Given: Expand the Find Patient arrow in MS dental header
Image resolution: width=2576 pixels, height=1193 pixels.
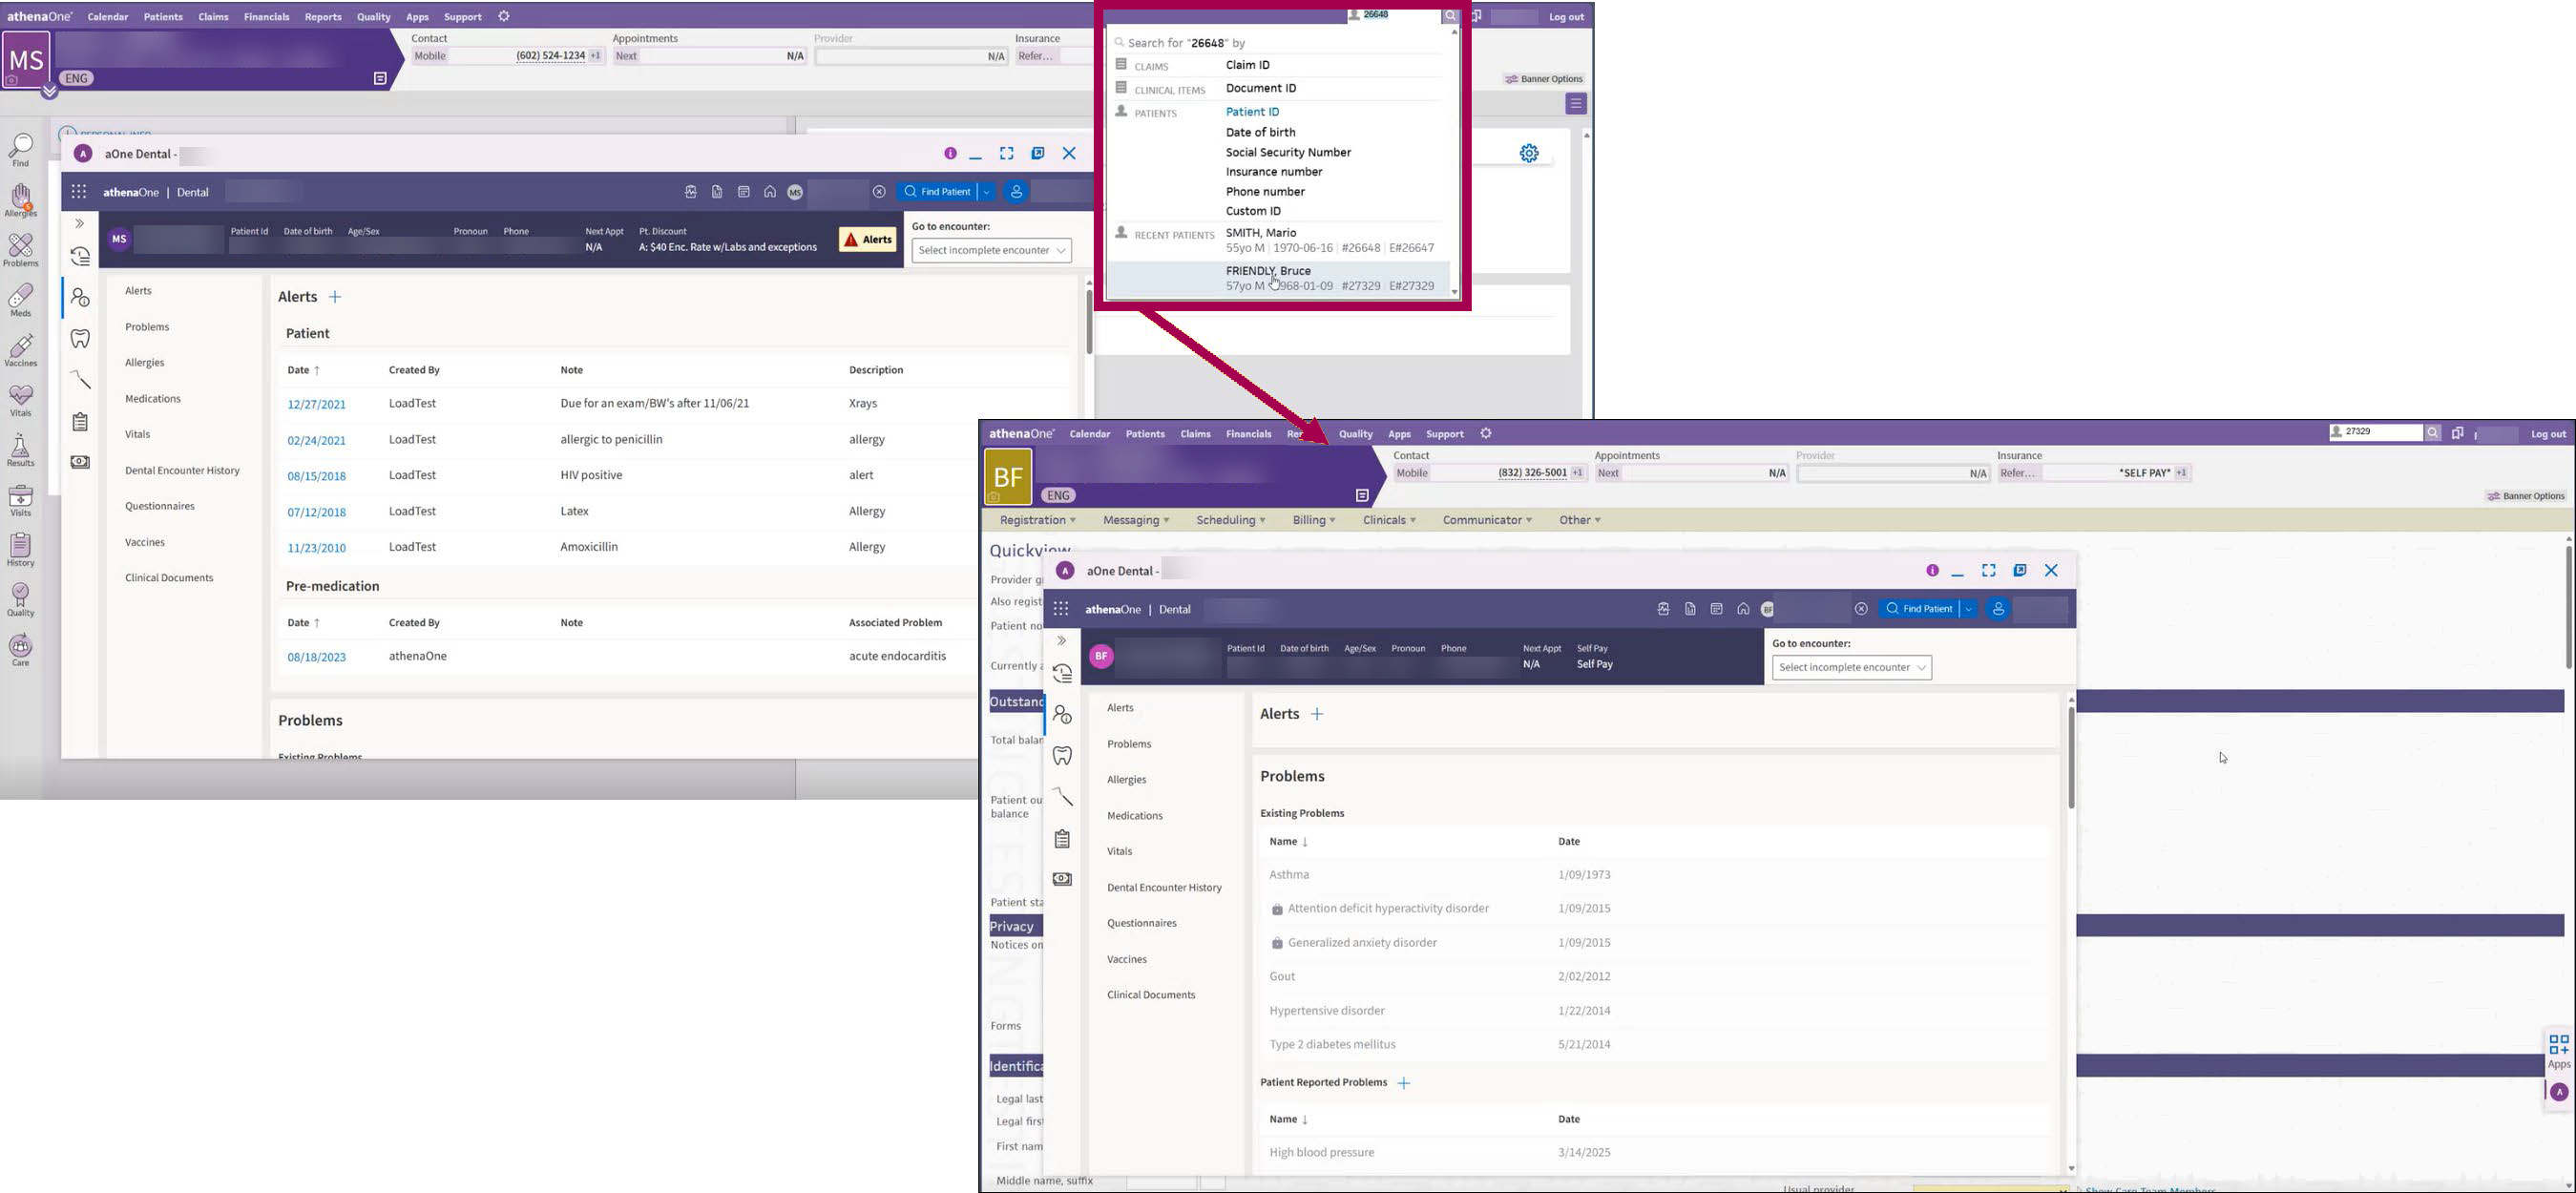Looking at the screenshot, I should click(x=986, y=192).
